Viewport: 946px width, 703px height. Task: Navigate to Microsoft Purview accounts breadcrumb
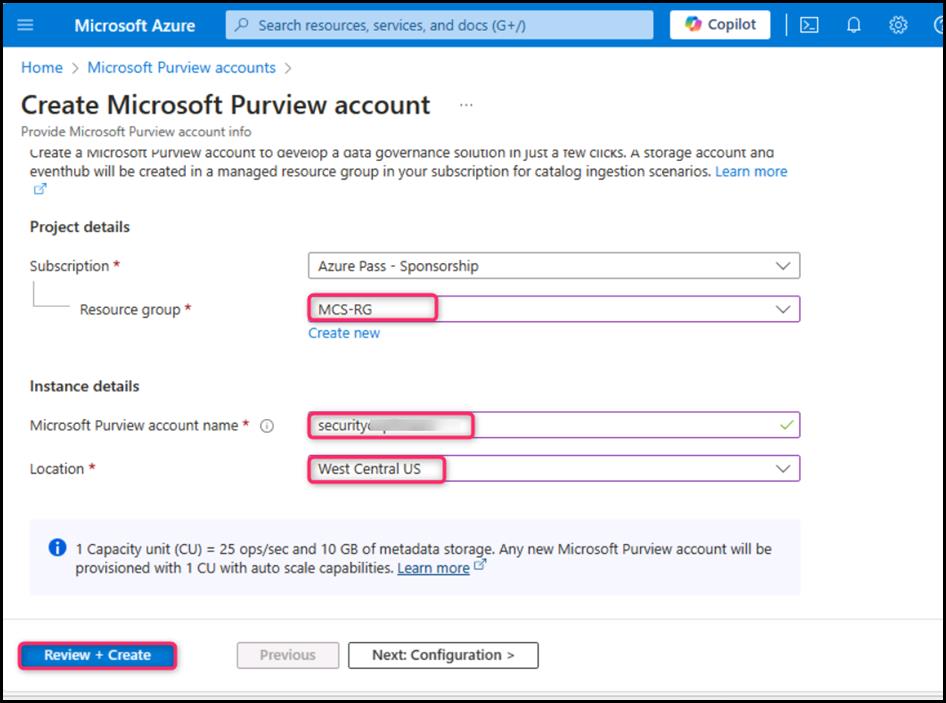(181, 68)
